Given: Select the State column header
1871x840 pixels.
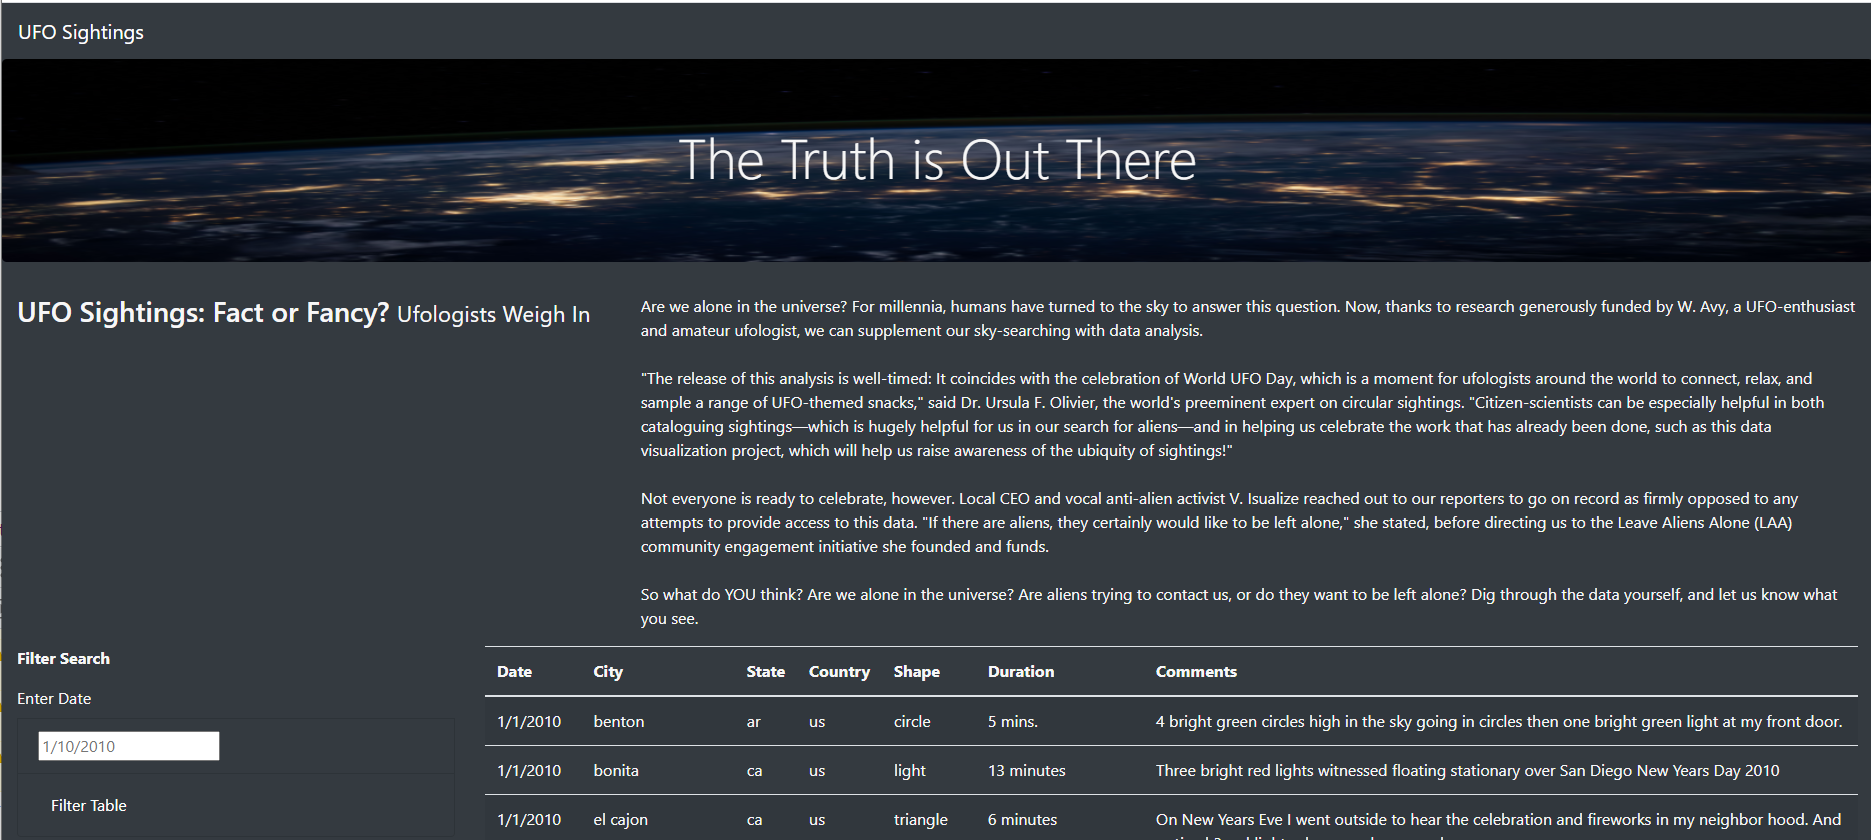Looking at the screenshot, I should (766, 672).
